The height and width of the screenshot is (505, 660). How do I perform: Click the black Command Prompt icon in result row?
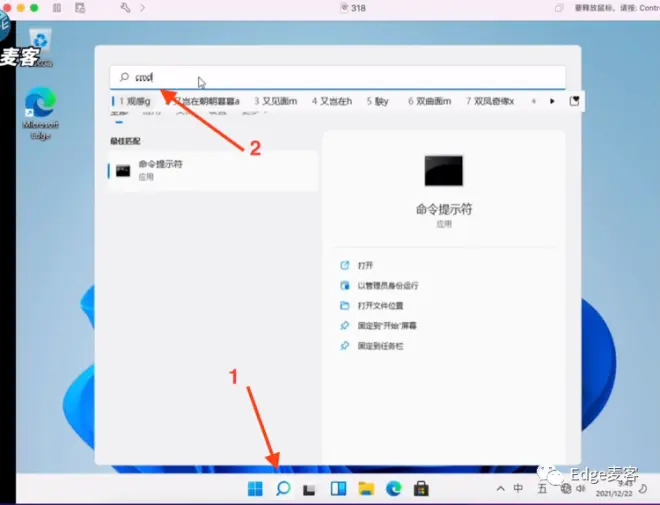pyautogui.click(x=123, y=170)
